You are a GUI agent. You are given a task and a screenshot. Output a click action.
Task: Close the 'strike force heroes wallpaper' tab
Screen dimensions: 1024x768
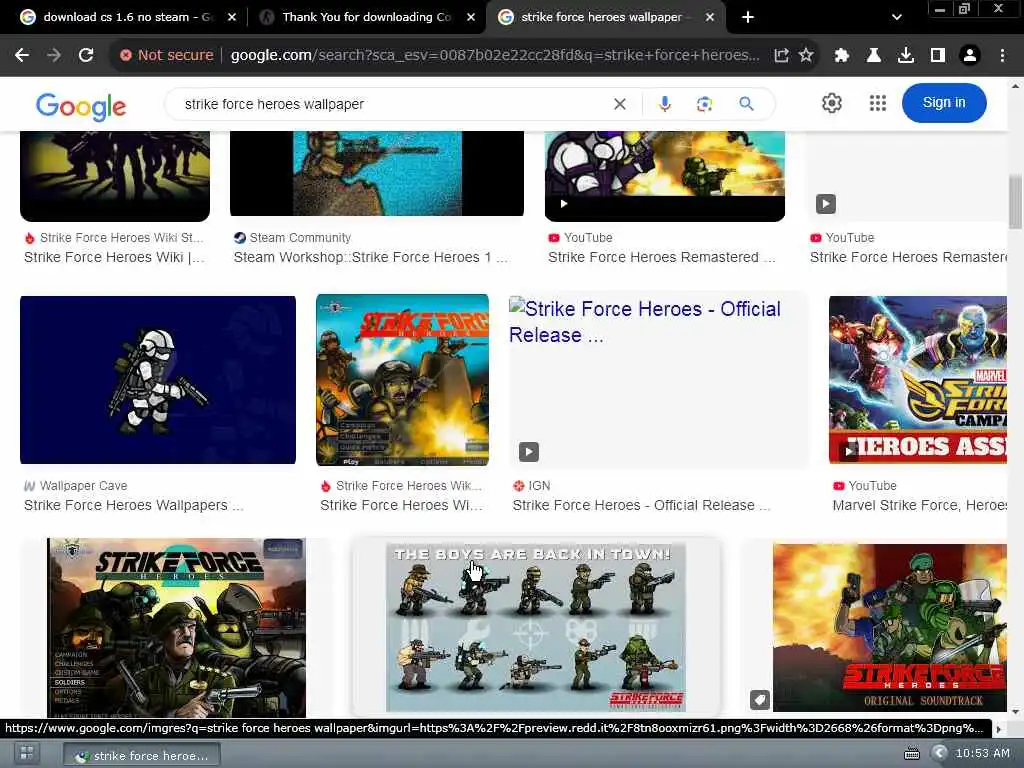[x=710, y=17]
